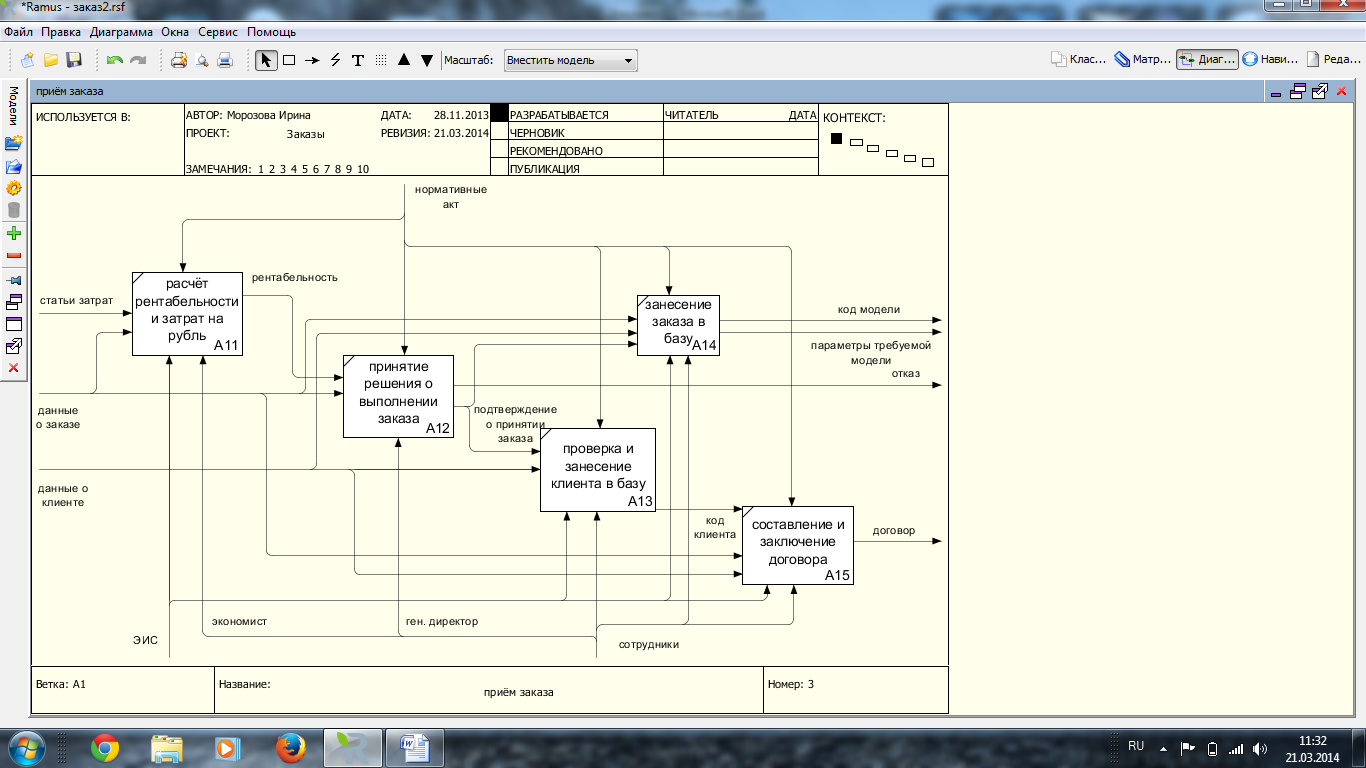
Task: Click sidebar cascade windows icon
Action: [x=14, y=302]
